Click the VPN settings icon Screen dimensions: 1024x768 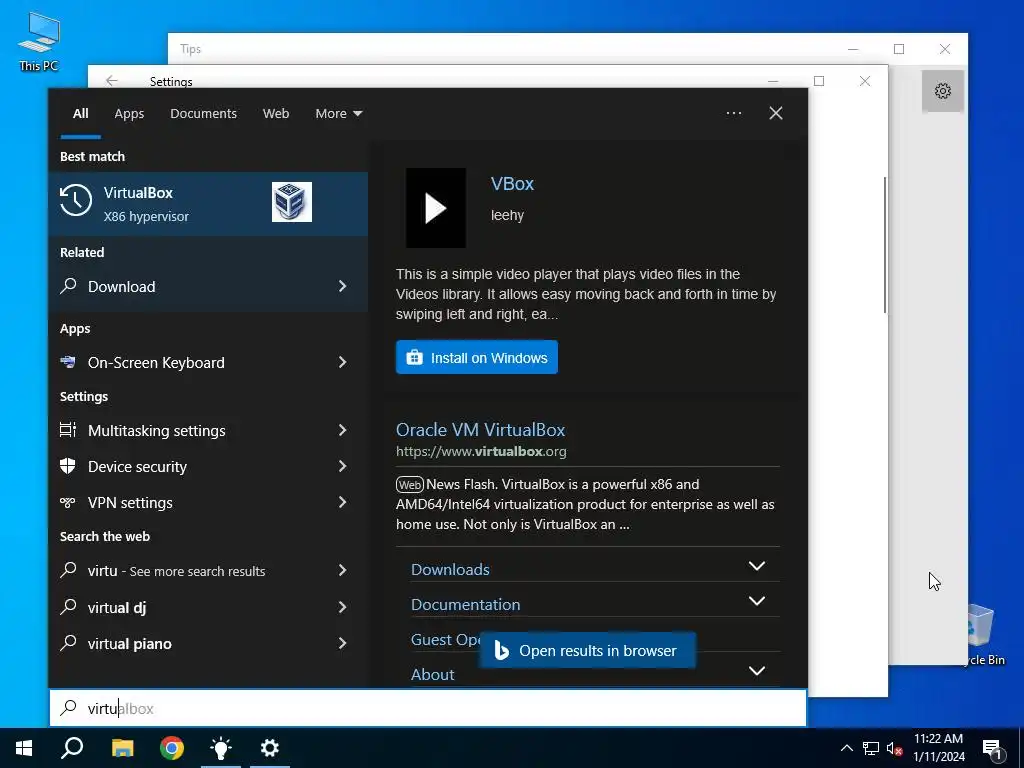[68, 502]
